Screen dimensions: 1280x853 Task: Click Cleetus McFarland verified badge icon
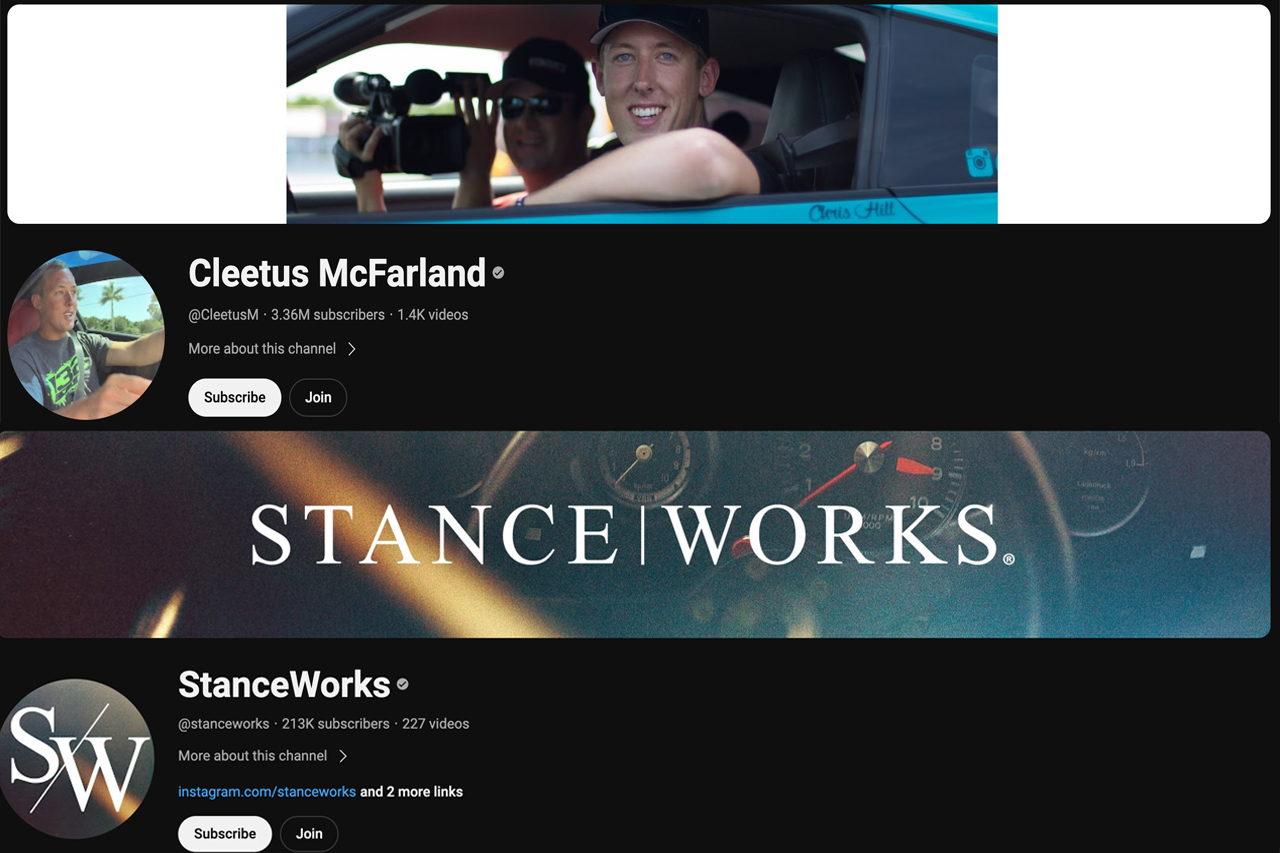[498, 273]
